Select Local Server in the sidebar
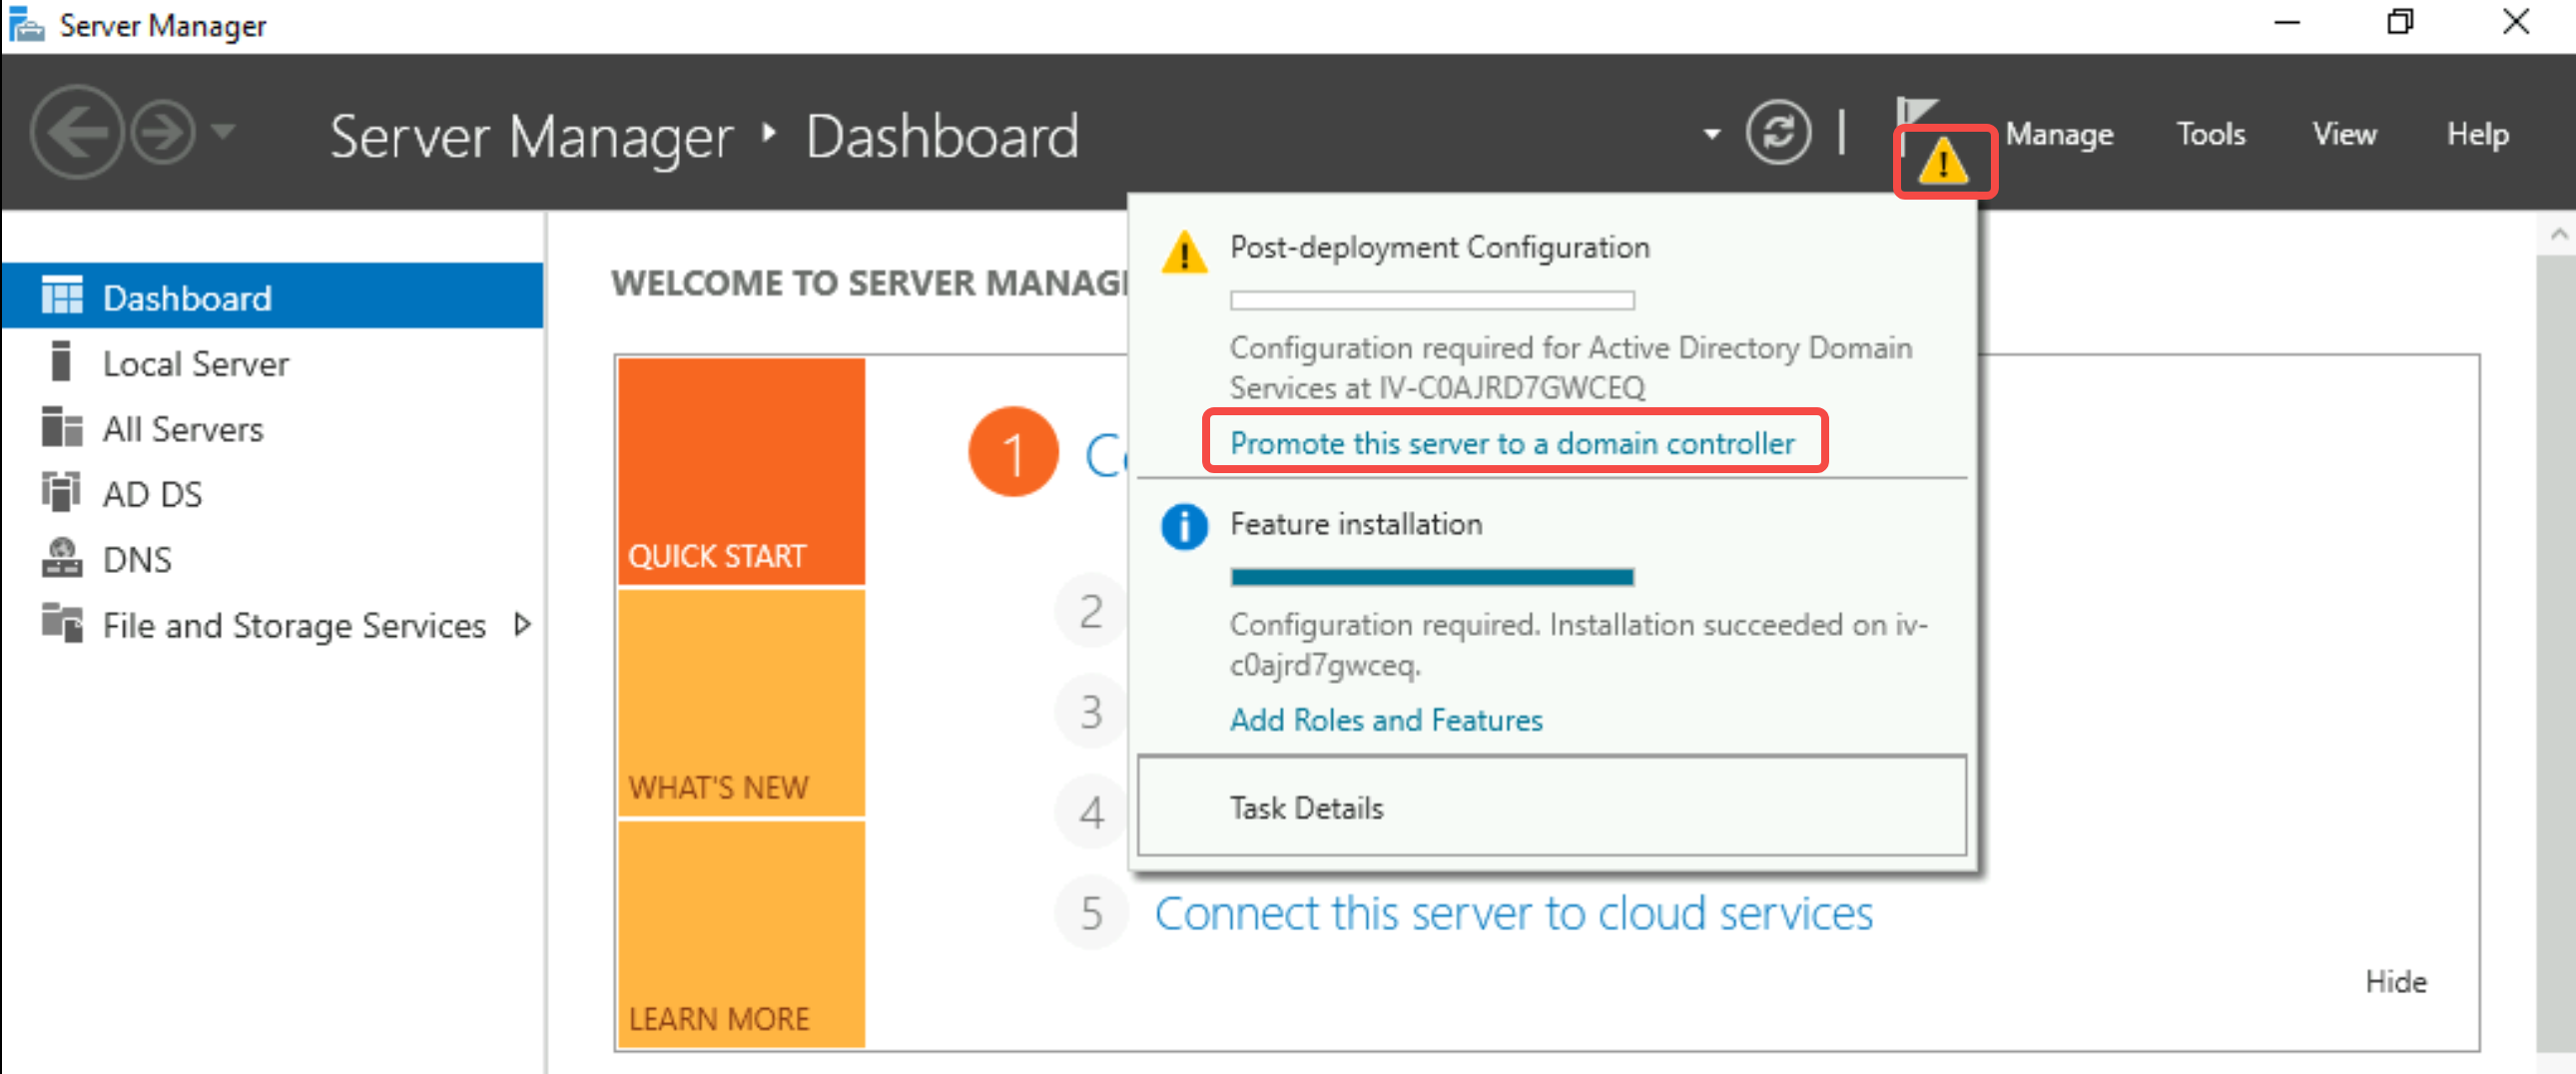Screen dimensions: 2576x1074 272,363
